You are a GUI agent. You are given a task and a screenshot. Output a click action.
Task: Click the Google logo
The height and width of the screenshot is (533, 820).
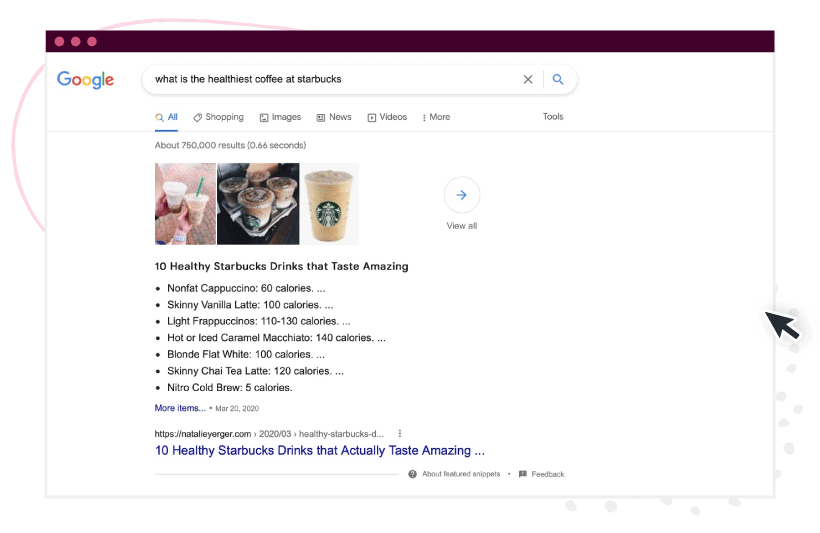(x=85, y=80)
